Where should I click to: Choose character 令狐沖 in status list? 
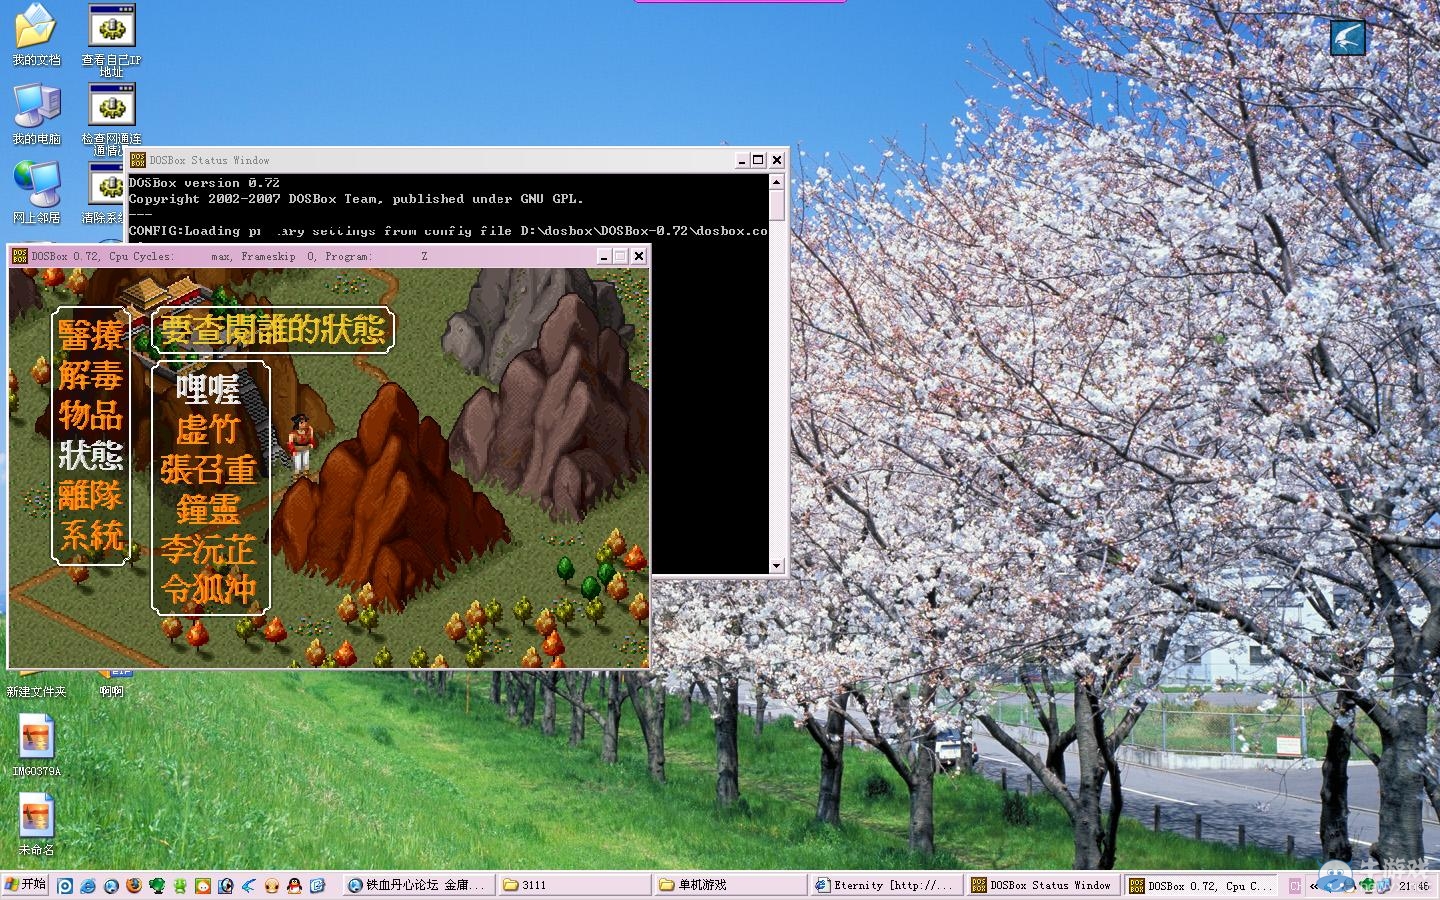tap(209, 590)
